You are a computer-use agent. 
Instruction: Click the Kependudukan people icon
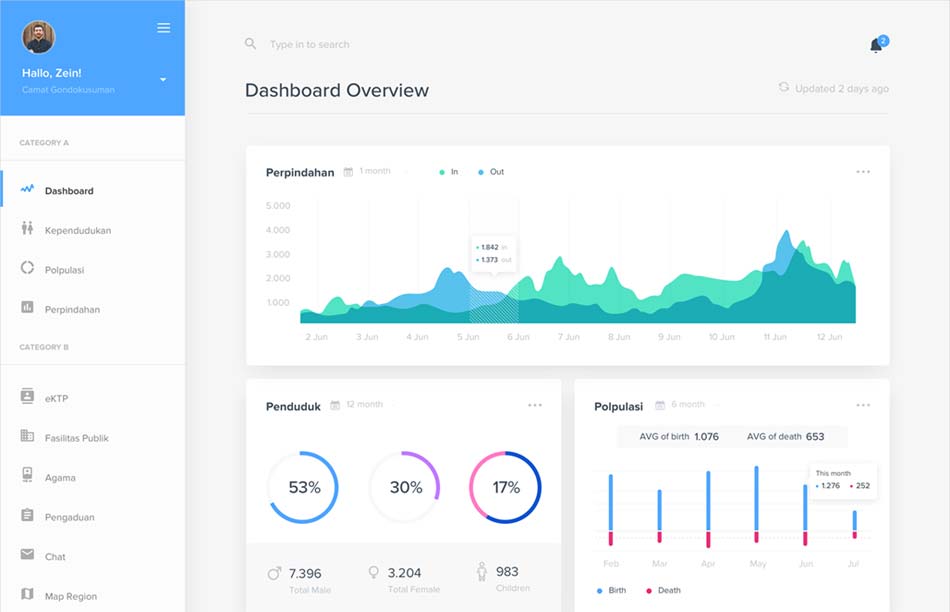27,229
